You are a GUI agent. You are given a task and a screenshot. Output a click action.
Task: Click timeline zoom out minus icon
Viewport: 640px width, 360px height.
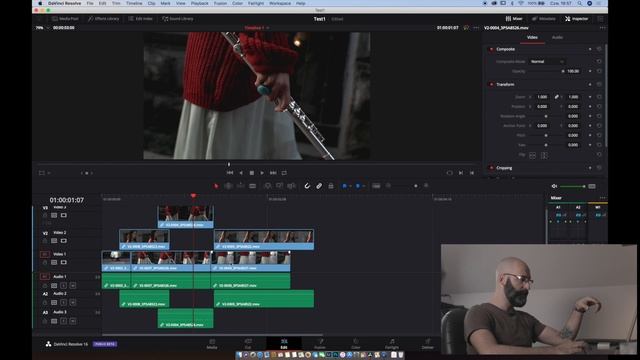[x=388, y=186]
